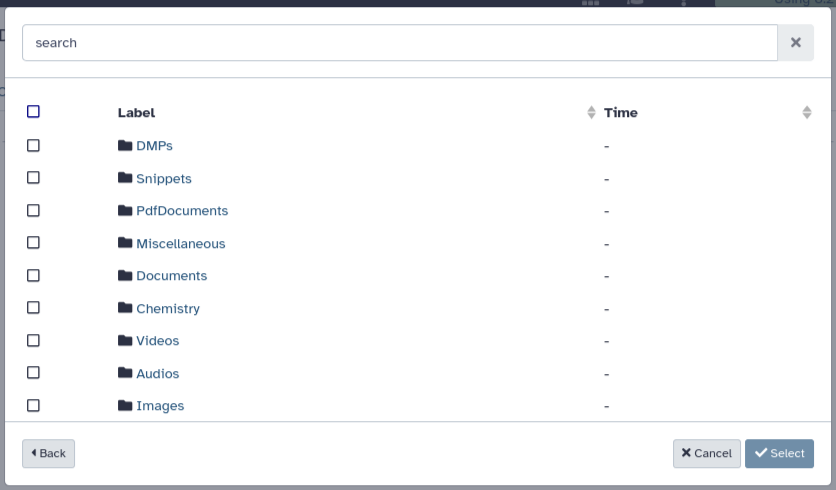Check the Miscellaneous folder checkbox
Screen dimensions: 836x490
click(x=33, y=243)
